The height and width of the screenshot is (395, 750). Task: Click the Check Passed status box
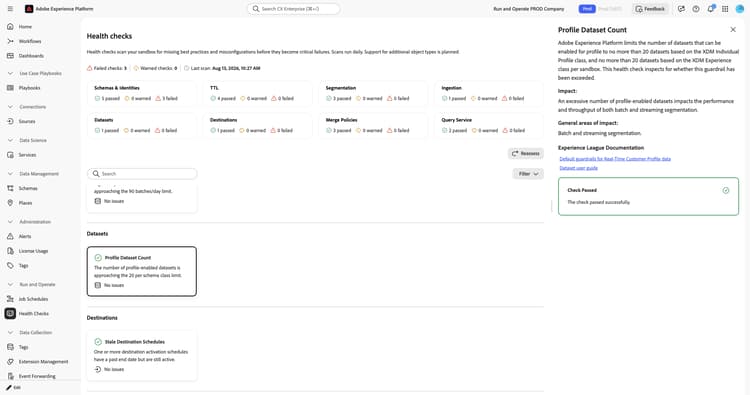click(x=648, y=196)
